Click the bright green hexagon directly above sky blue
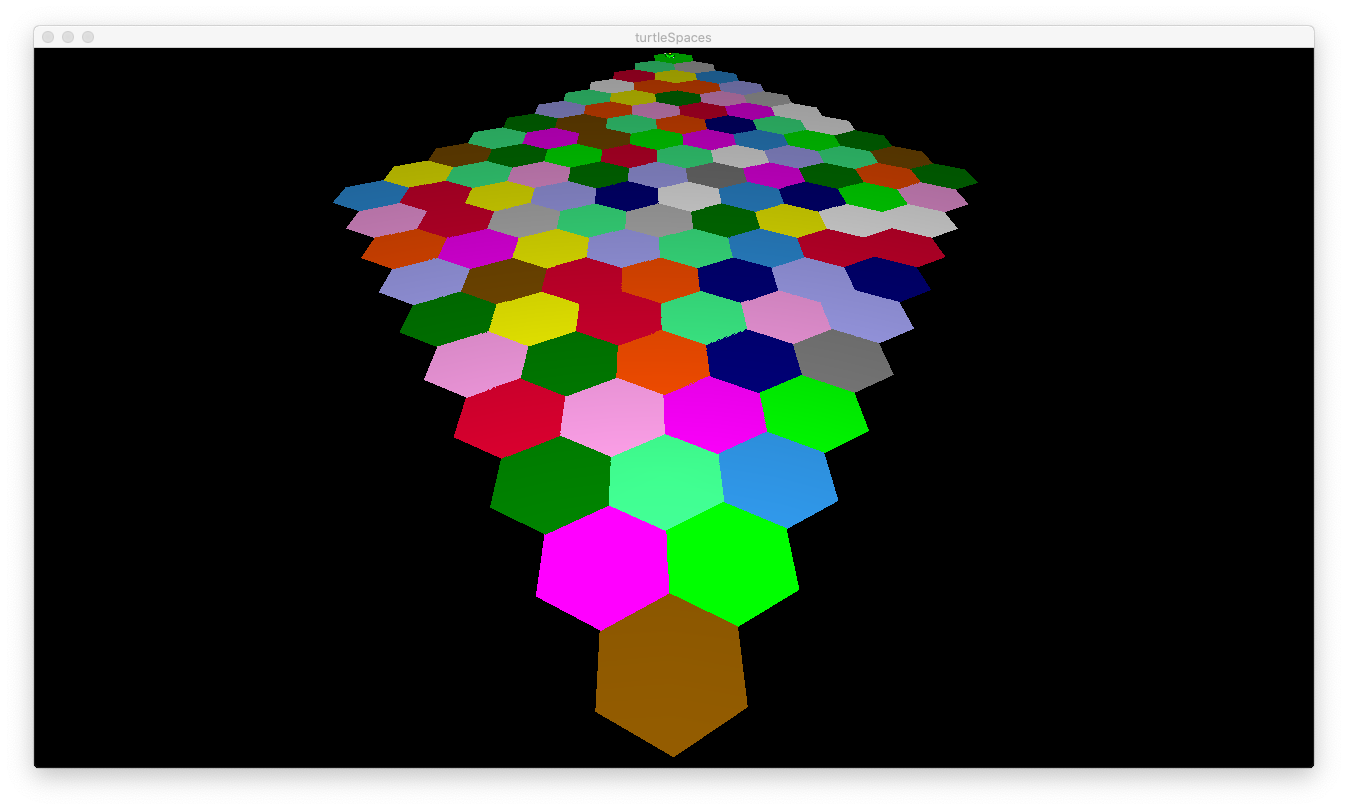Screen dimensions: 1348x810 (814, 413)
